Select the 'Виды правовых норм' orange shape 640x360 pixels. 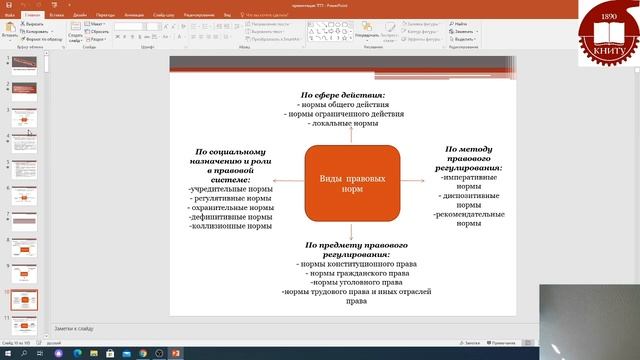(x=352, y=183)
